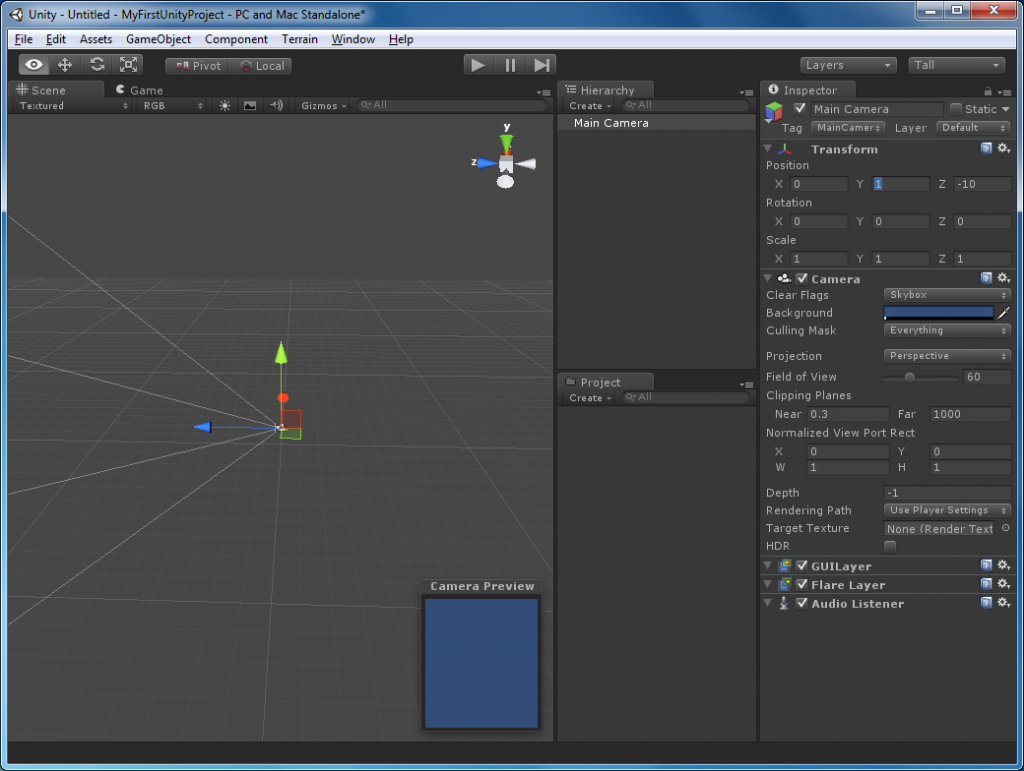This screenshot has height=771, width=1024.
Task: Open the Gizmos dropdown
Action: [323, 106]
